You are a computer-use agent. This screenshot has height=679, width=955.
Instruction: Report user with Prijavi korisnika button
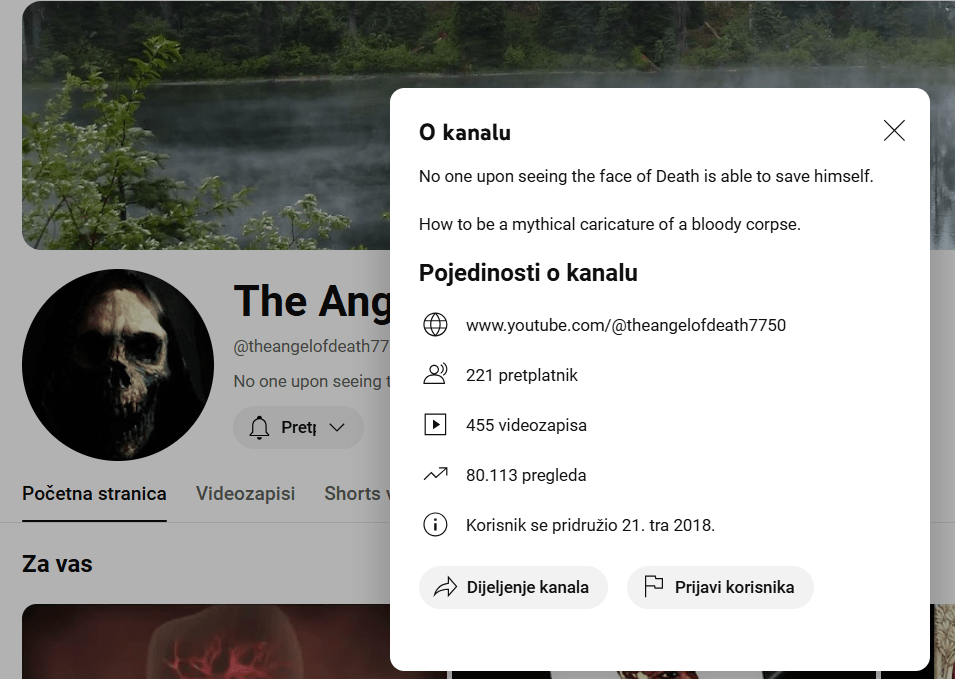click(720, 587)
